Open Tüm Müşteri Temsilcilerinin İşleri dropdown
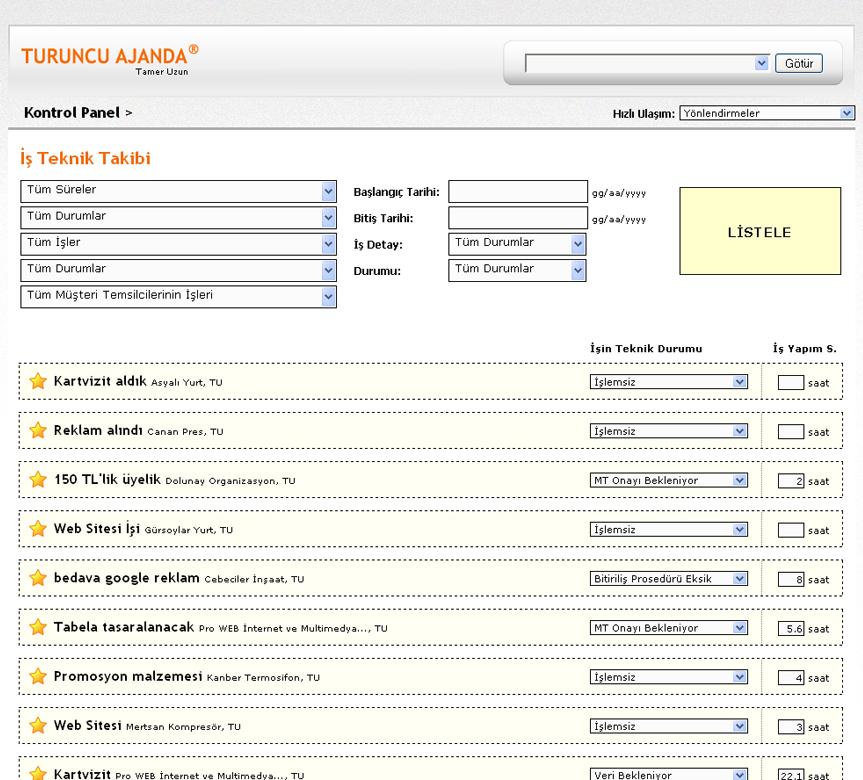The height and width of the screenshot is (780, 863). pyautogui.click(x=178, y=297)
